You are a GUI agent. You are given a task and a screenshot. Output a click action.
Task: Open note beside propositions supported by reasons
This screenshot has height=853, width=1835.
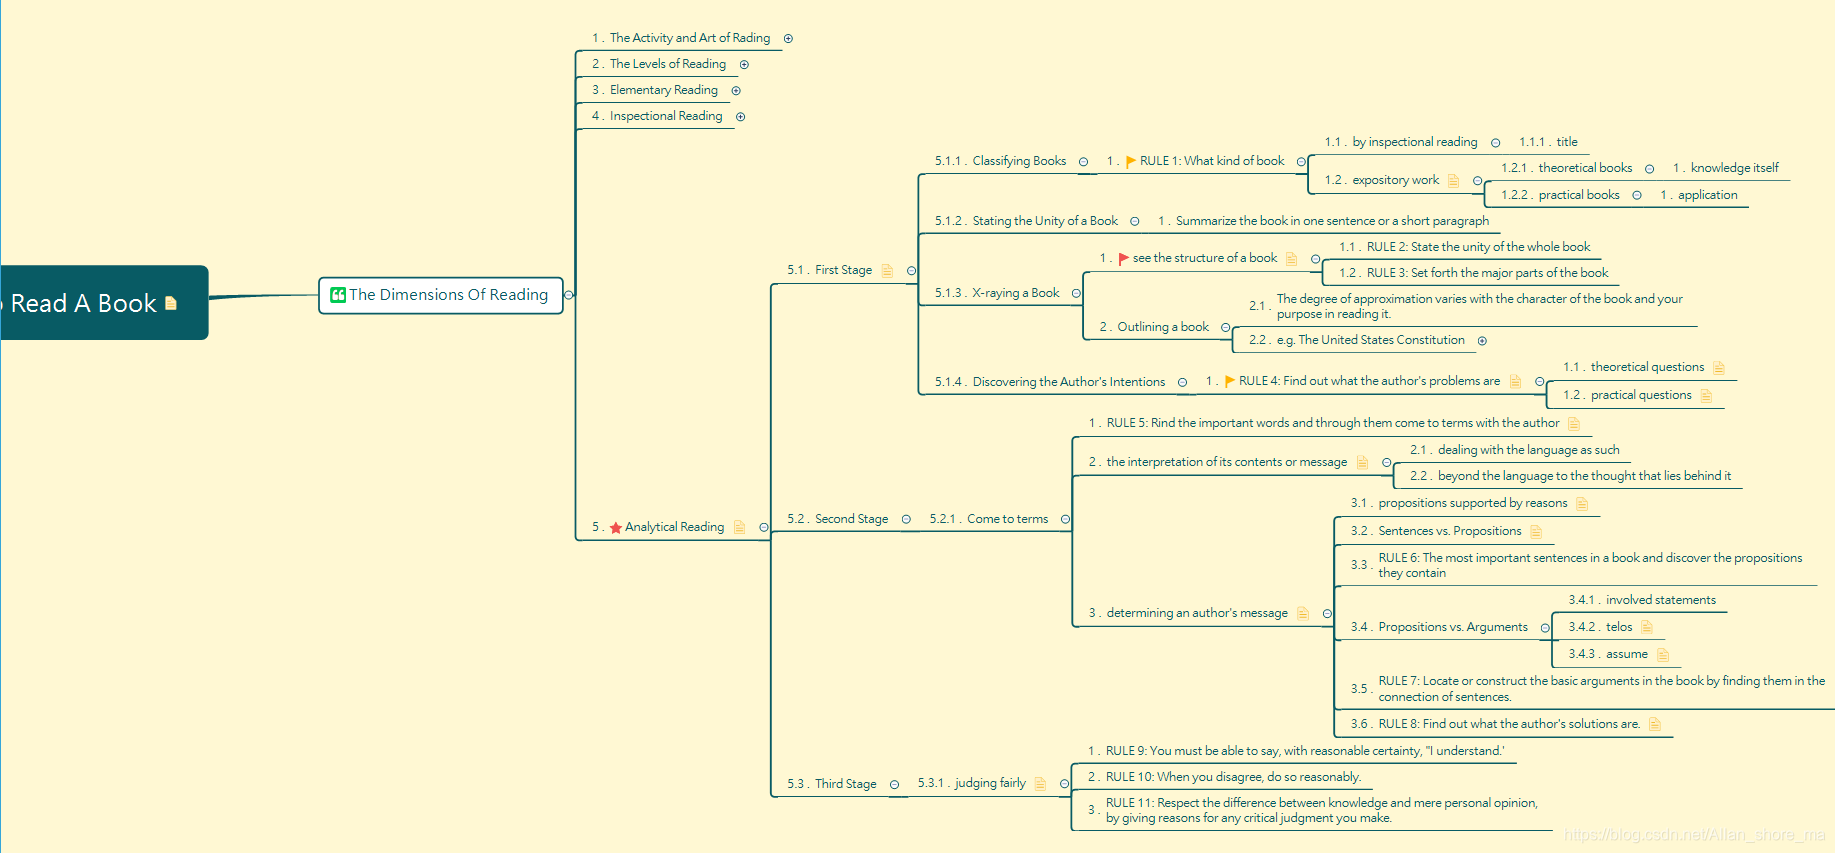click(x=1582, y=504)
